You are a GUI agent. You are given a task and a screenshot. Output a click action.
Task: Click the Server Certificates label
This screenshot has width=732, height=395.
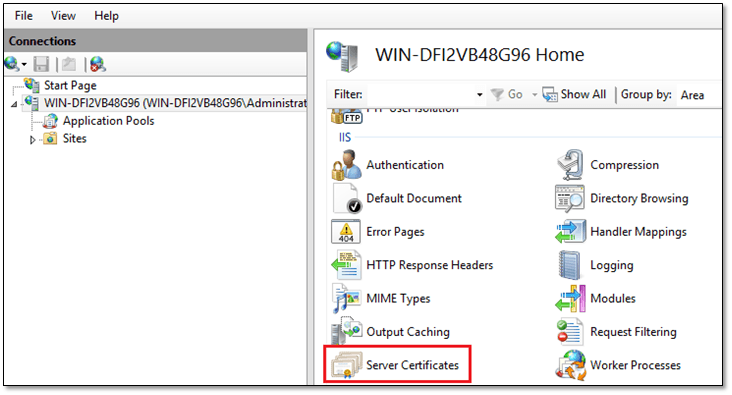(x=413, y=365)
